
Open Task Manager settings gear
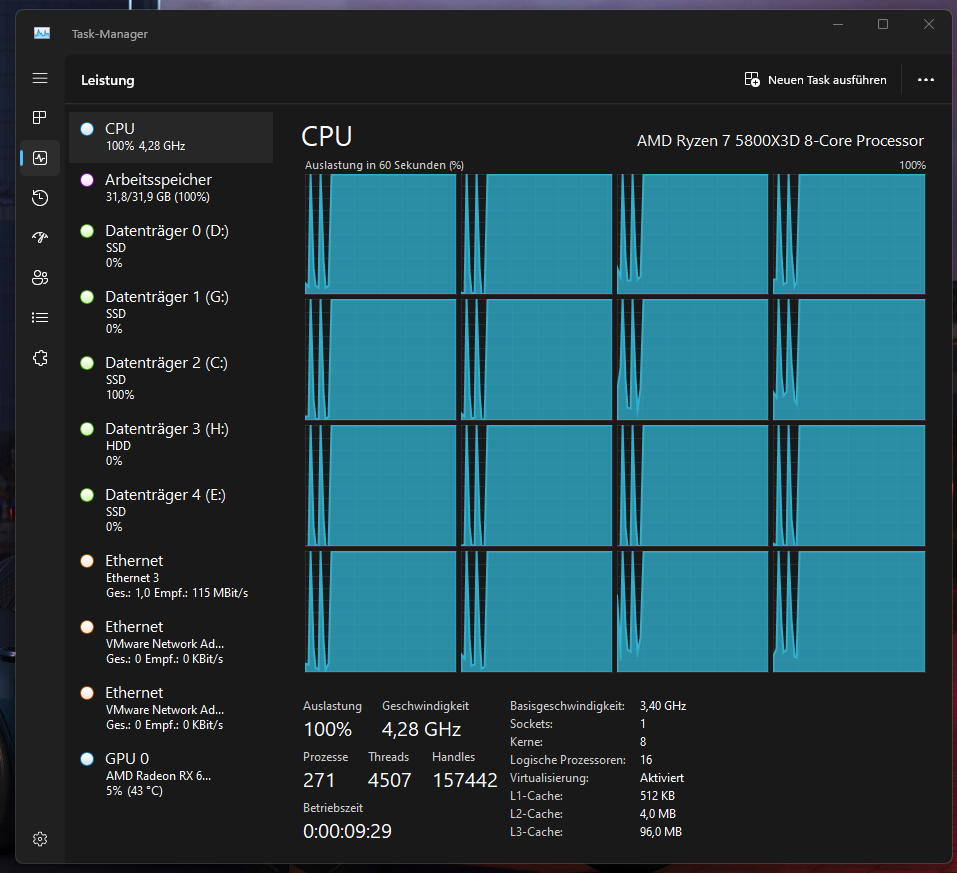point(40,839)
